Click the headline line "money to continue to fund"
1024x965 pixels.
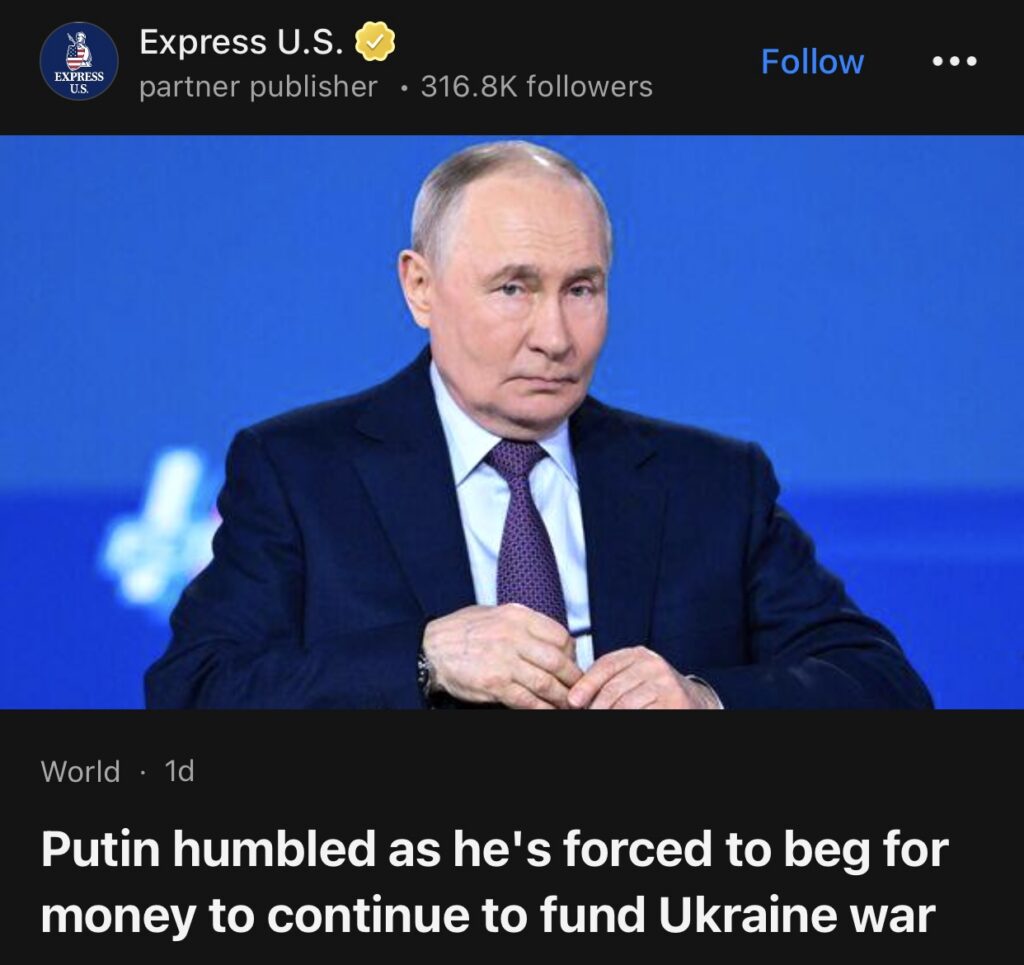click(x=343, y=915)
